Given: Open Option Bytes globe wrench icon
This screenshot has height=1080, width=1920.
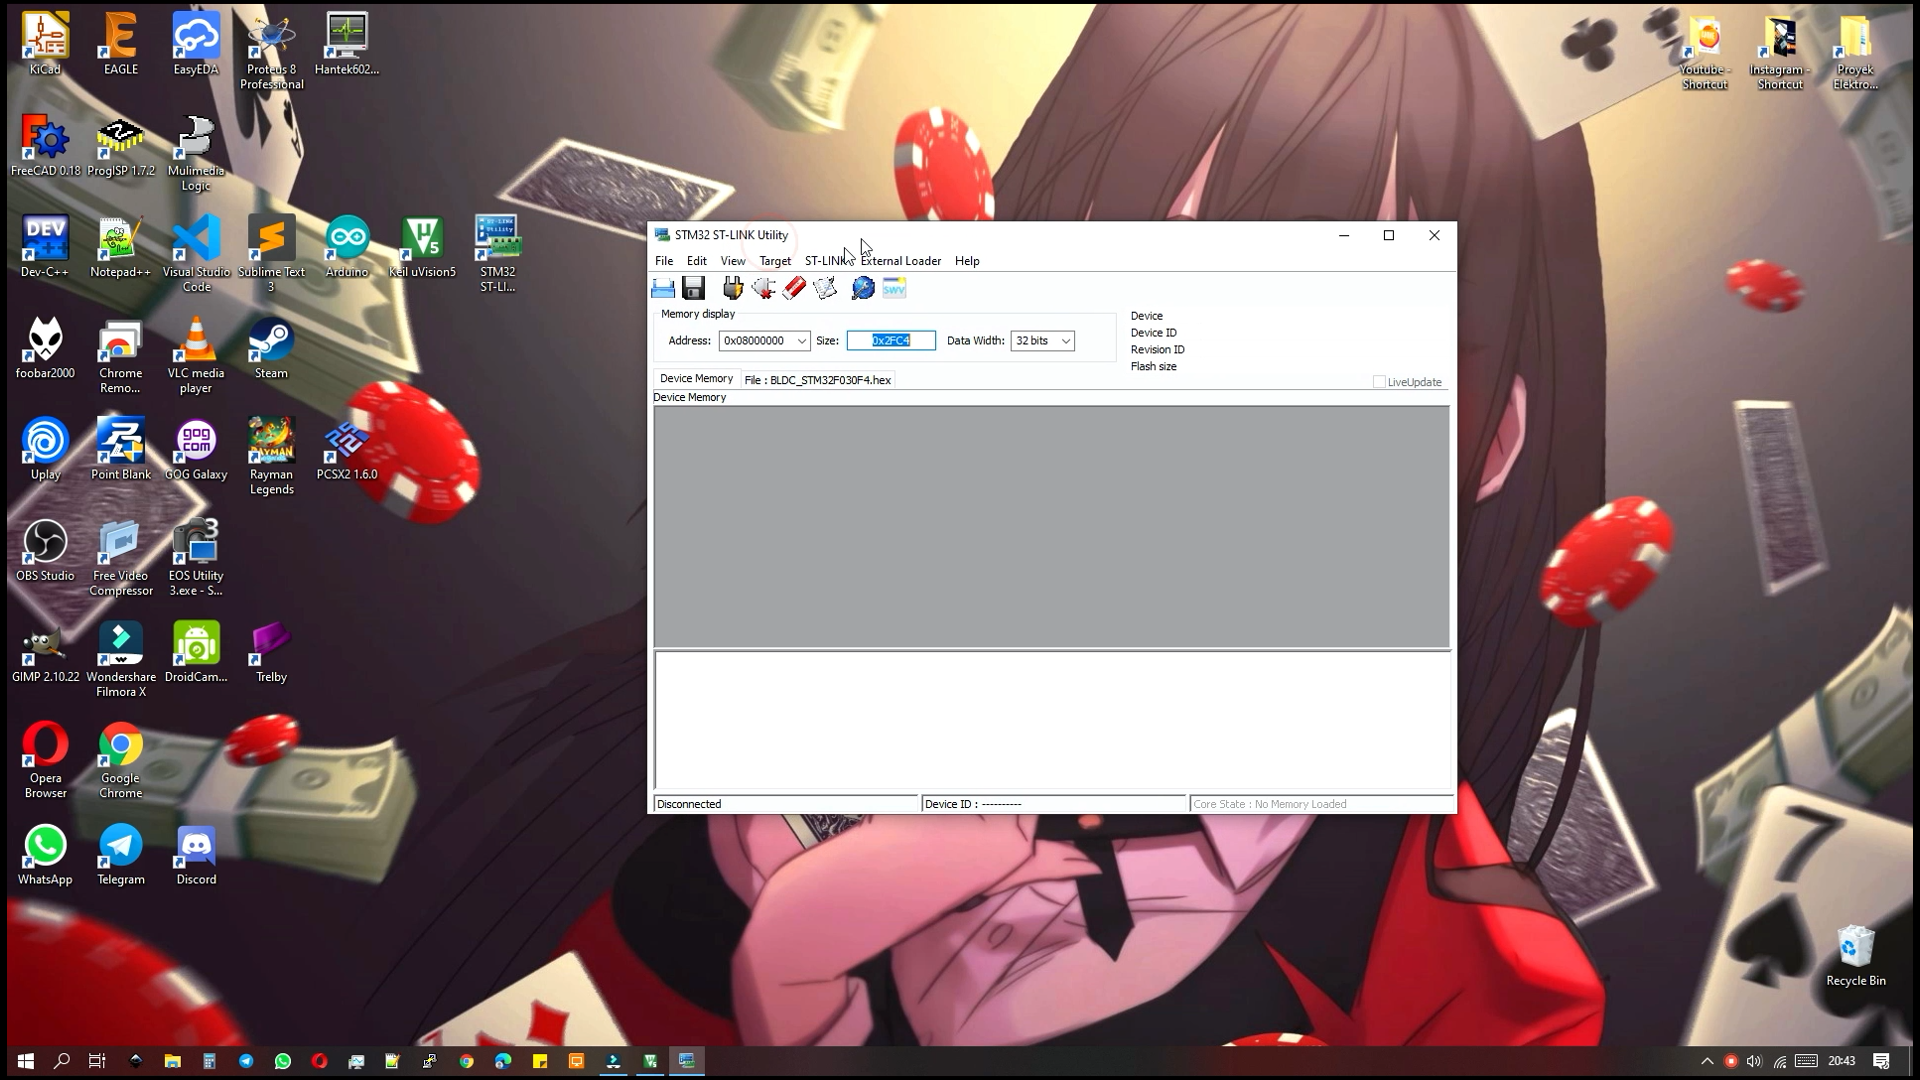Looking at the screenshot, I should point(863,289).
